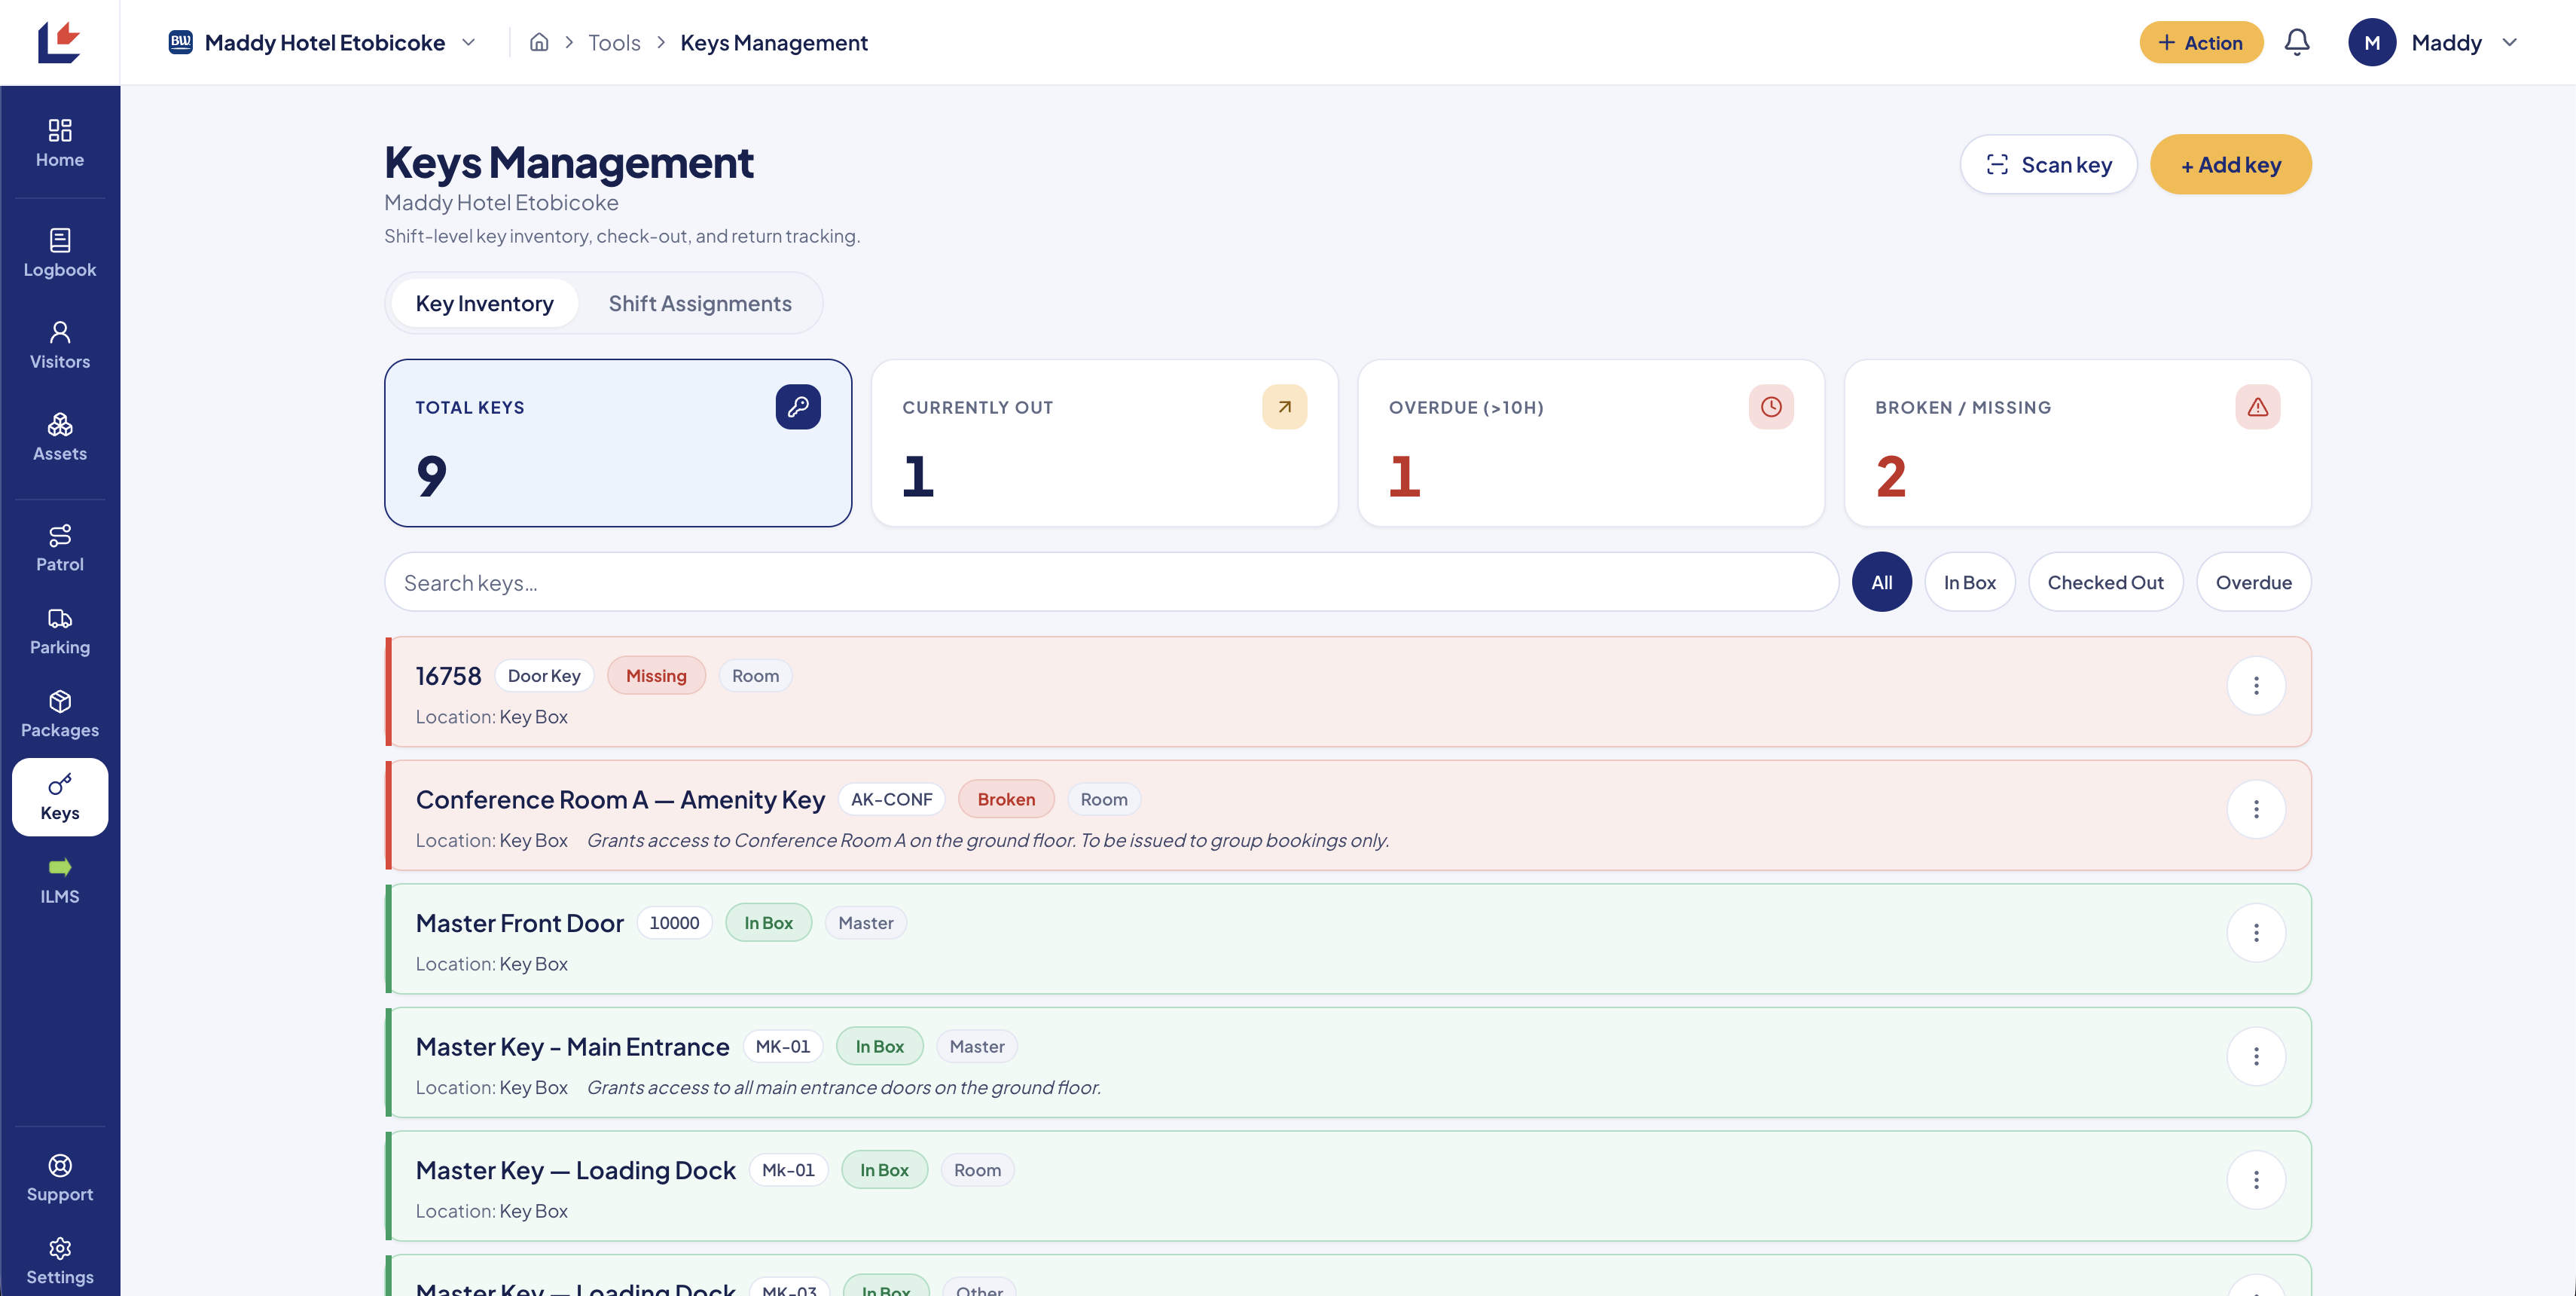The width and height of the screenshot is (2576, 1296).
Task: Click Tools in the breadcrumb
Action: pyautogui.click(x=614, y=42)
